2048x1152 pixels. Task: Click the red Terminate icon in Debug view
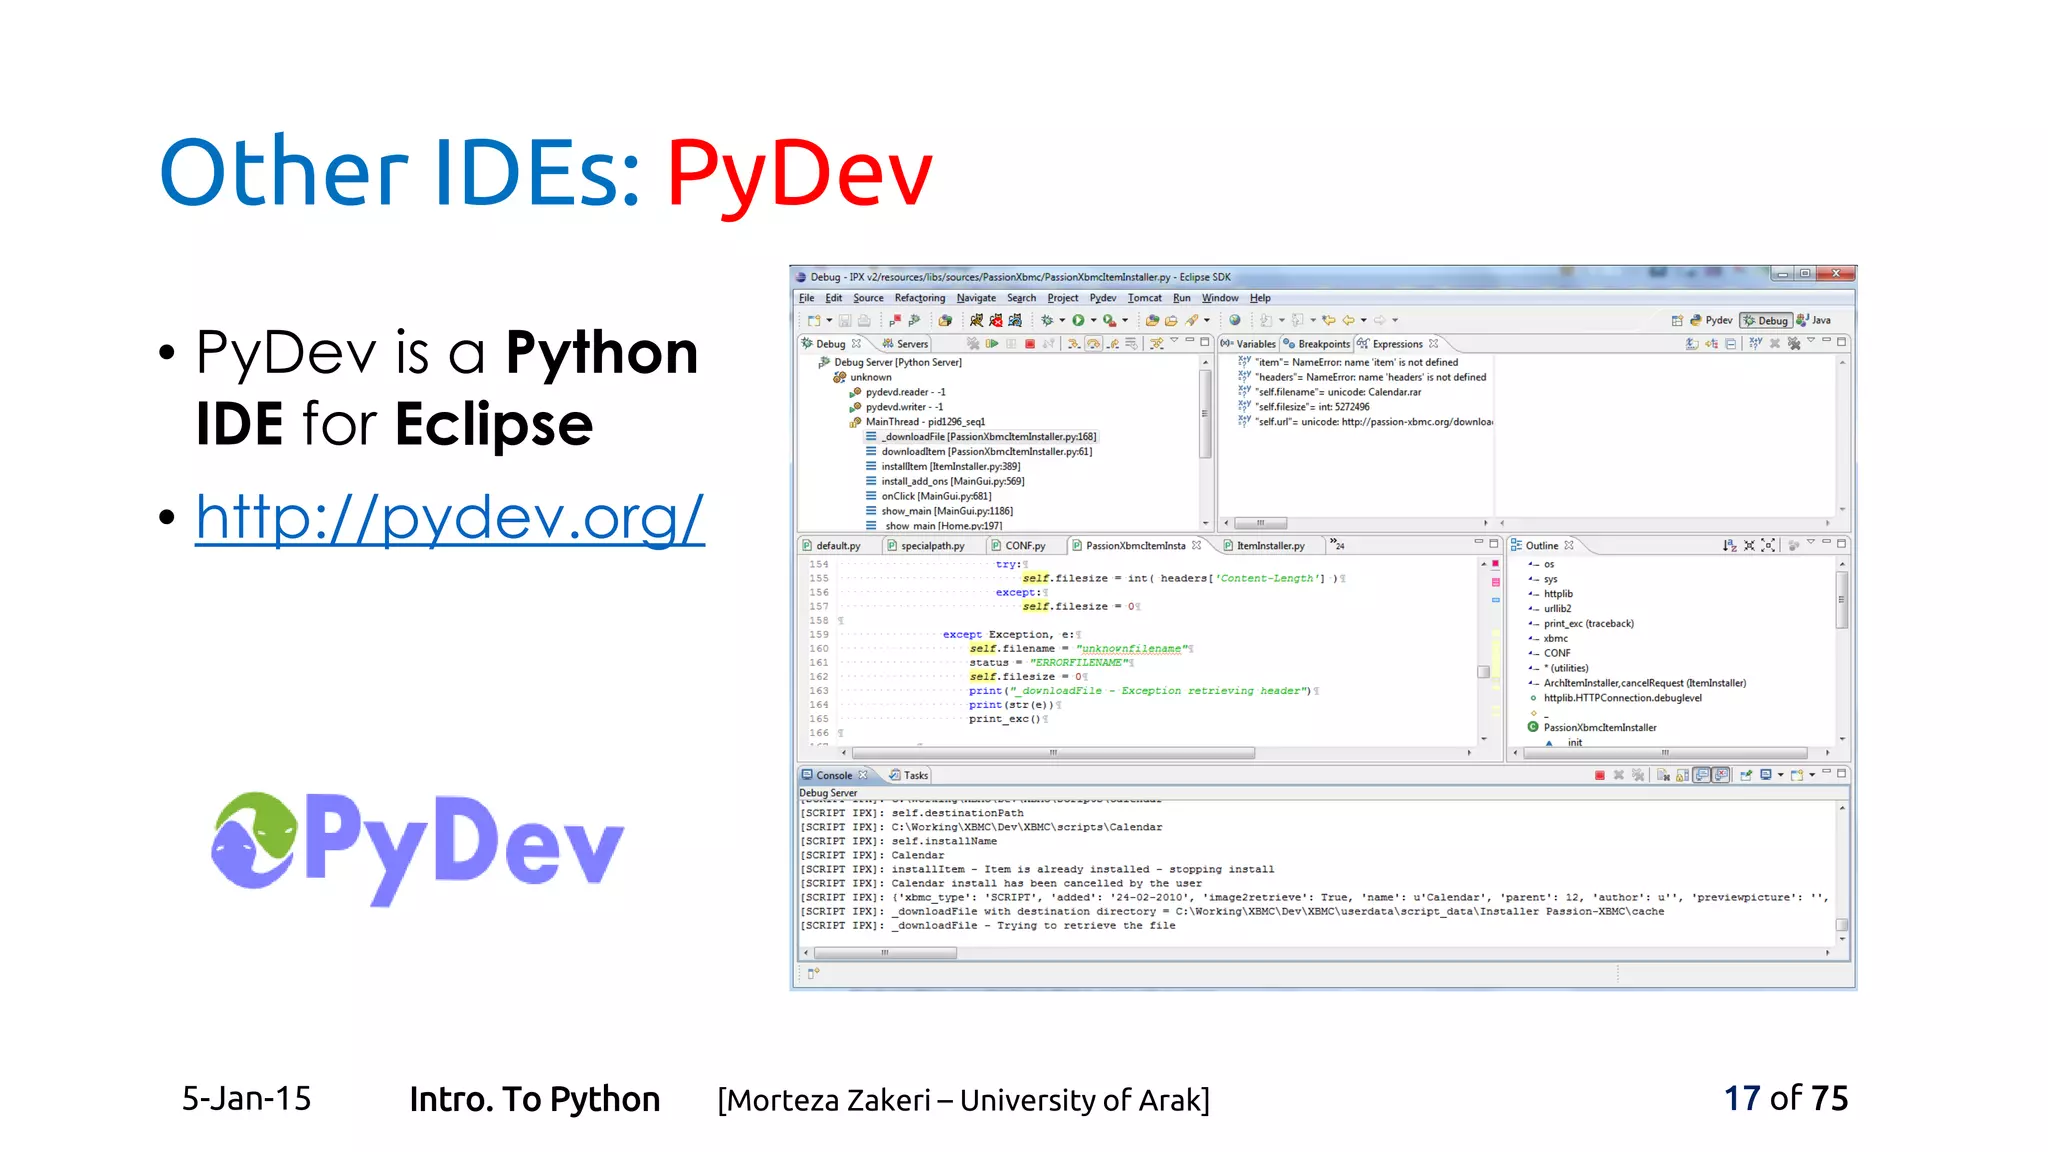tap(1030, 343)
